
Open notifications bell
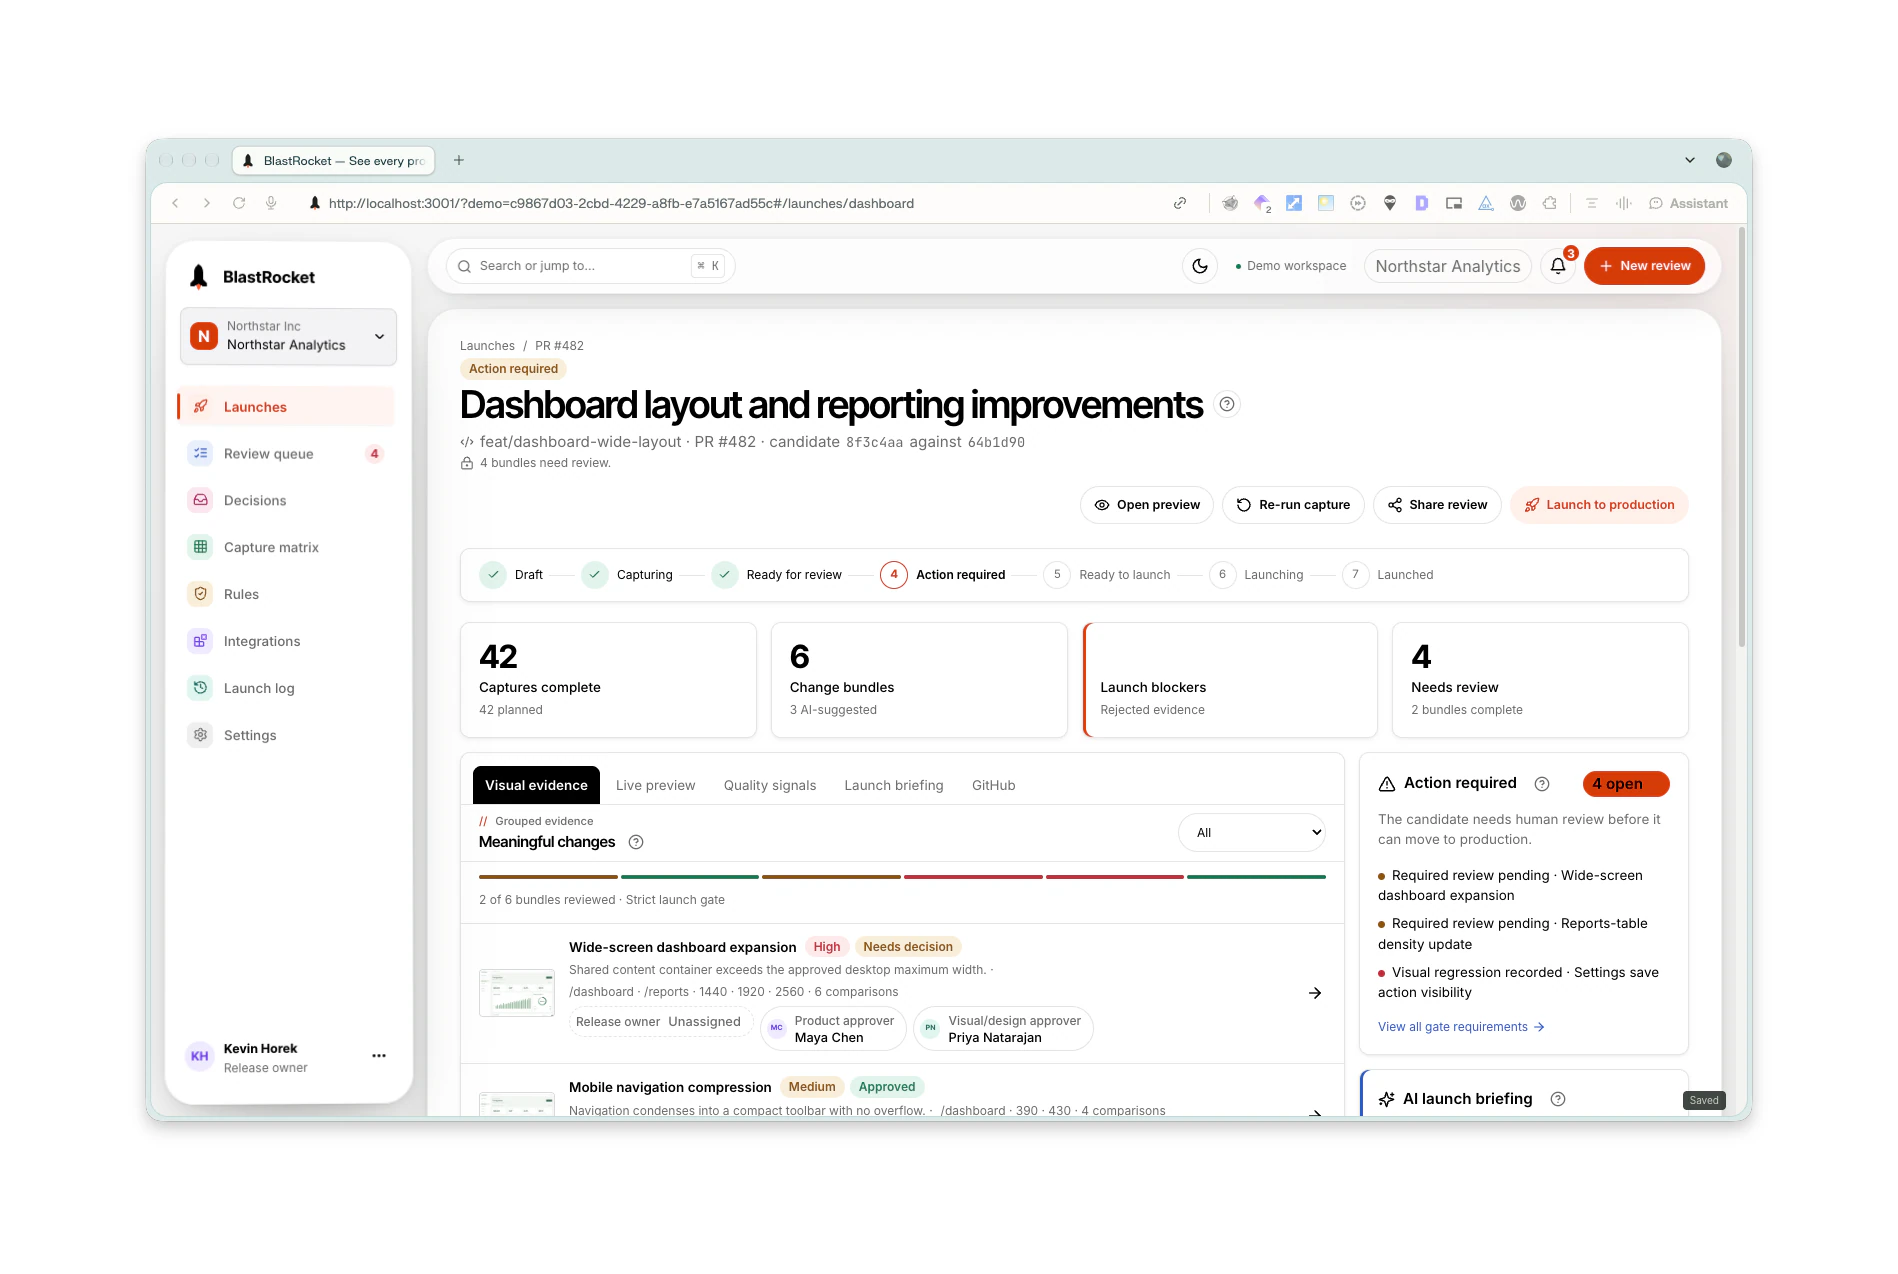(1558, 266)
